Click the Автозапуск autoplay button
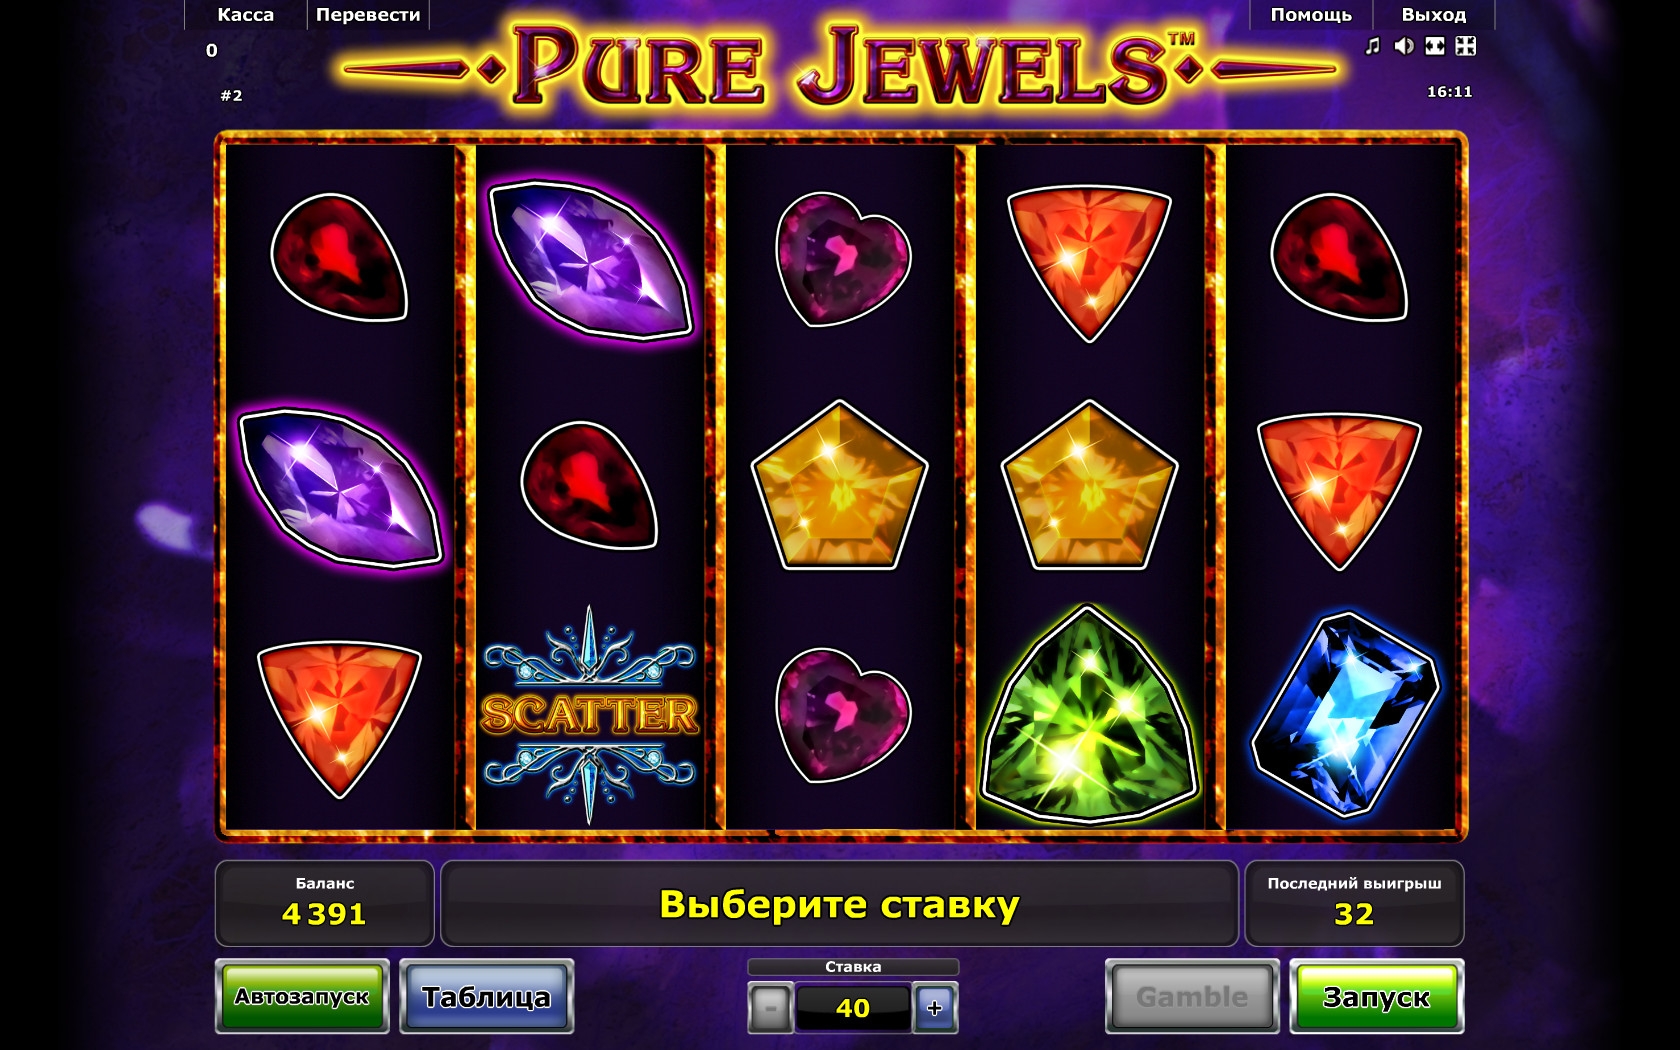1680x1050 pixels. [x=302, y=997]
